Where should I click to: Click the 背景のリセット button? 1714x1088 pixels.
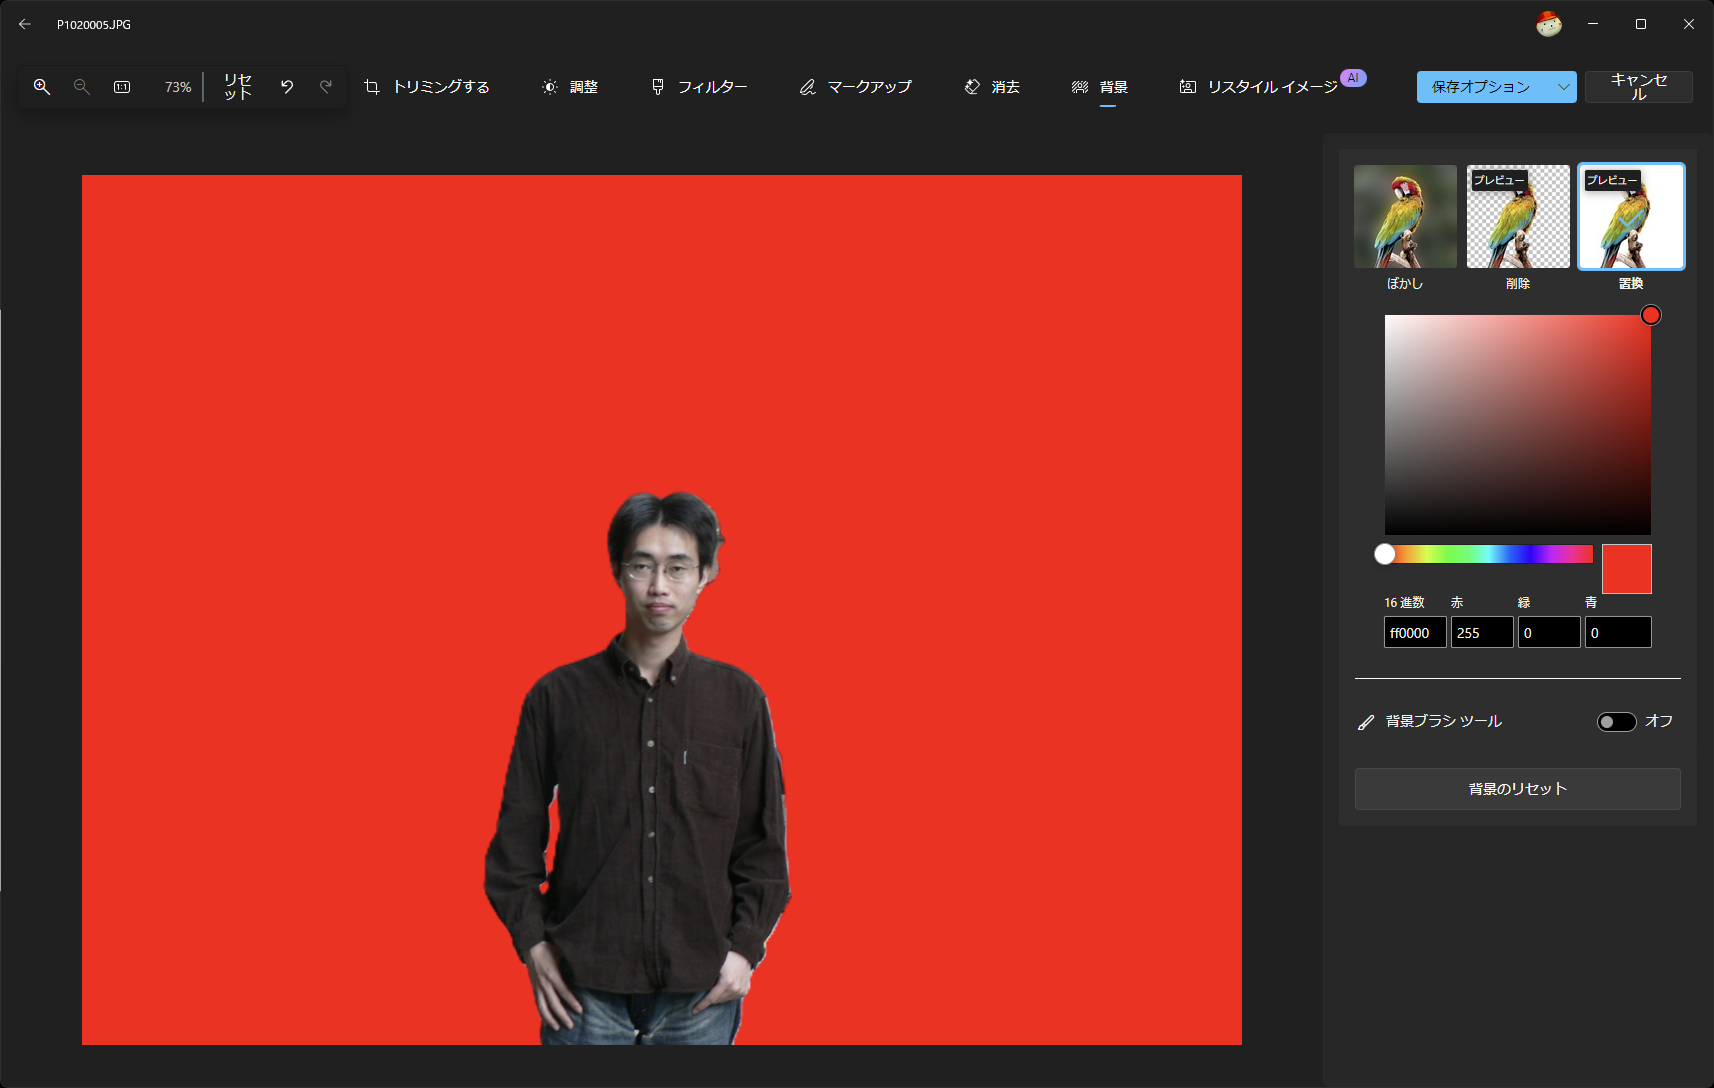tap(1518, 789)
